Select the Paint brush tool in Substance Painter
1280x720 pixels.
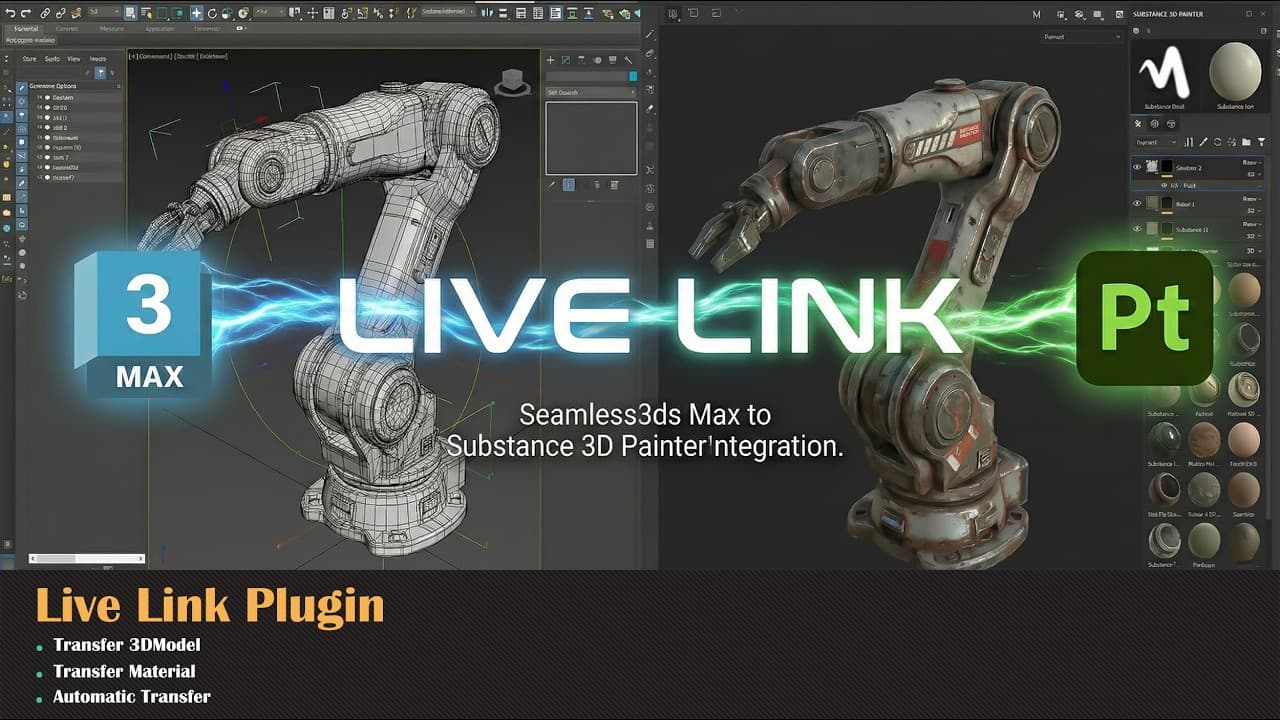point(650,34)
